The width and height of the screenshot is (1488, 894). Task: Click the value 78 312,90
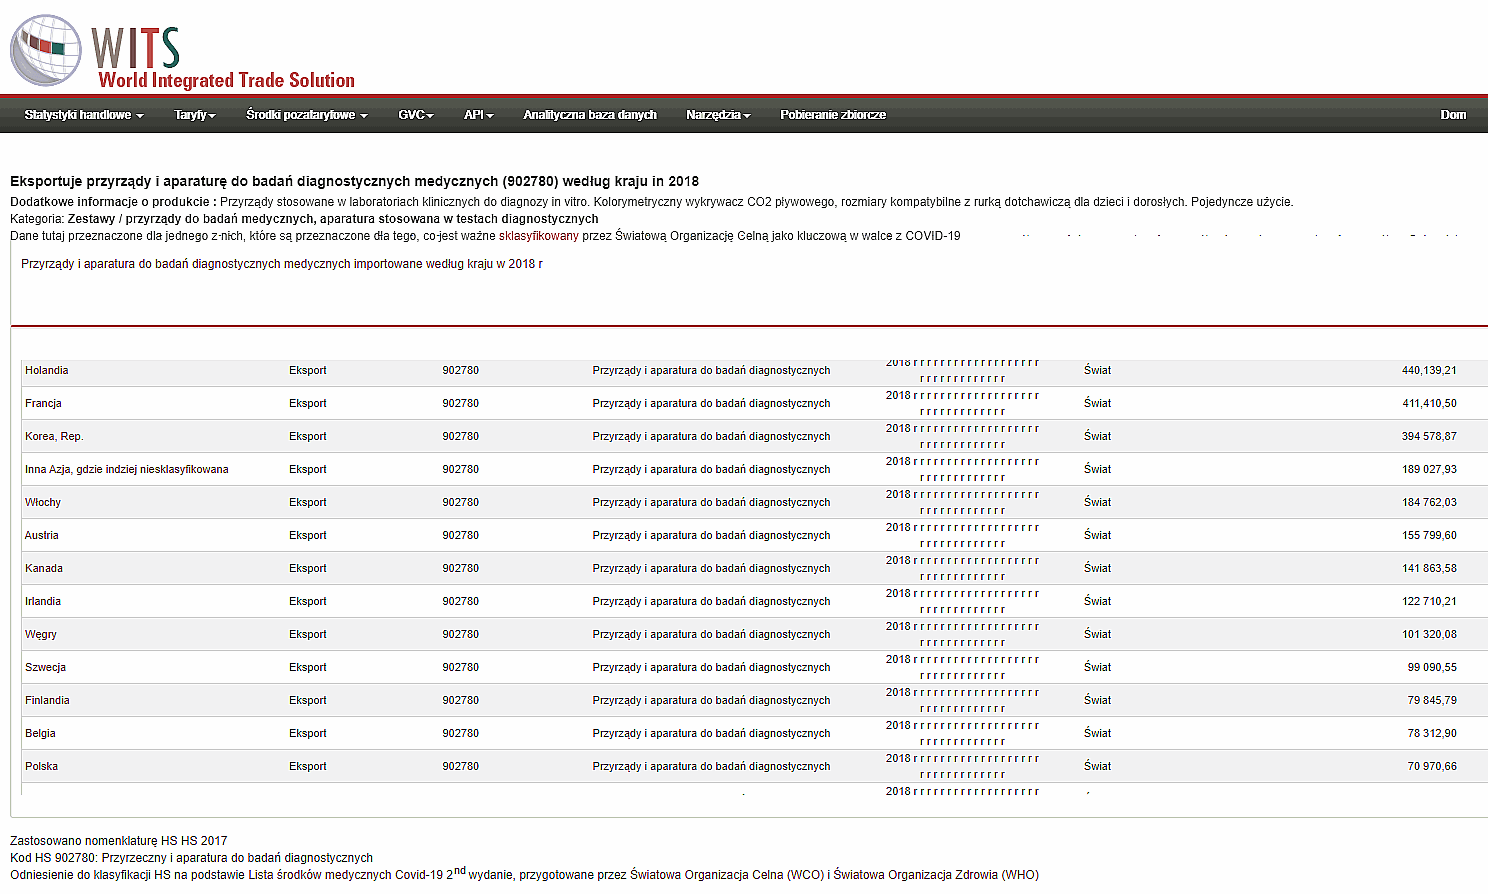pyautogui.click(x=1432, y=733)
